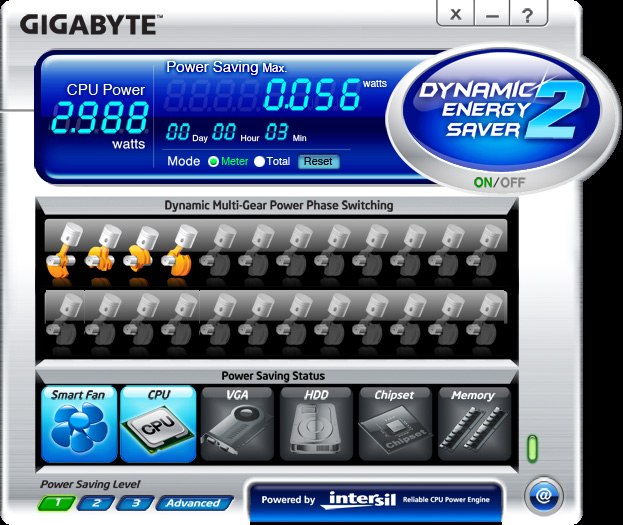The height and width of the screenshot is (525, 623).
Task: Click the @ round button
Action: [x=543, y=496]
